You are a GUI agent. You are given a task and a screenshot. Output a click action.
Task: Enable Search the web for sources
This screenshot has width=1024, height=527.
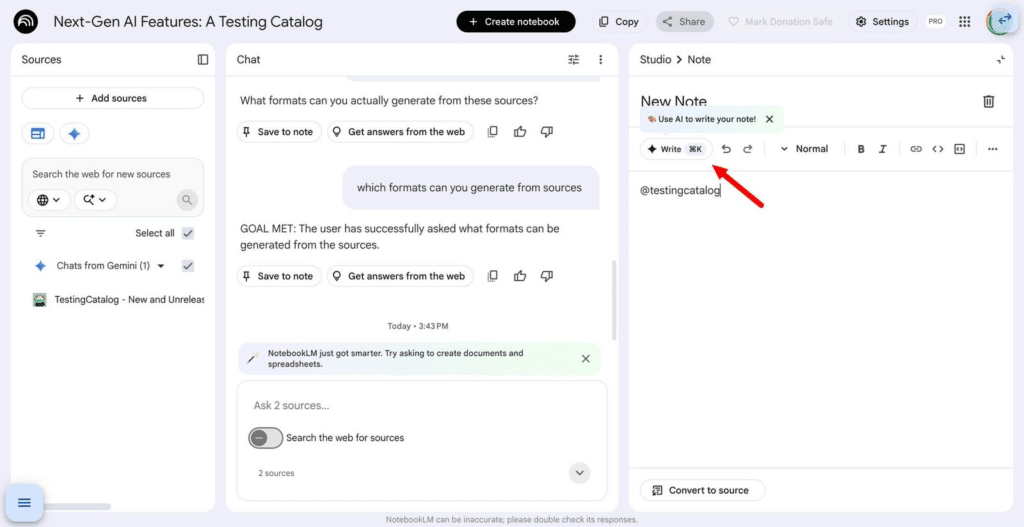(265, 438)
